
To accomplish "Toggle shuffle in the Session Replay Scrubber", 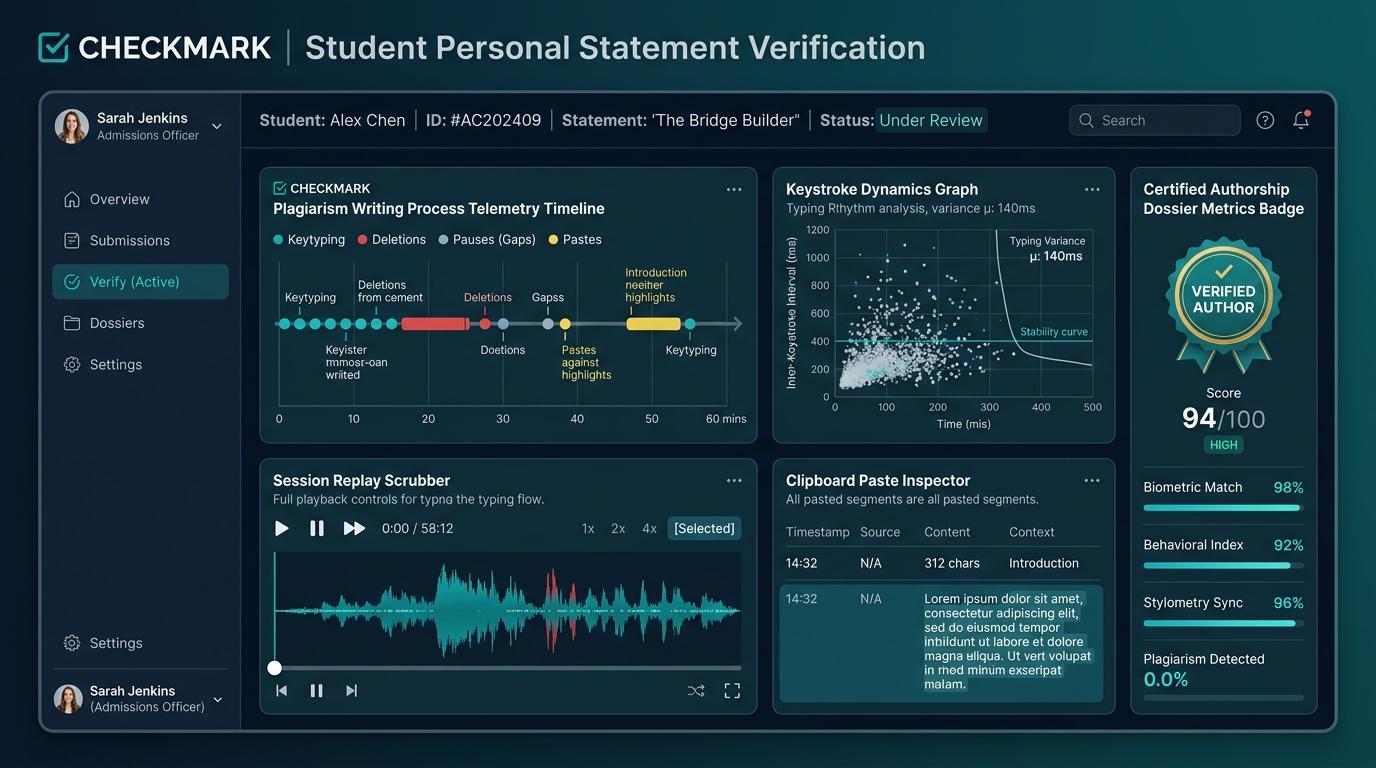I will [x=696, y=690].
